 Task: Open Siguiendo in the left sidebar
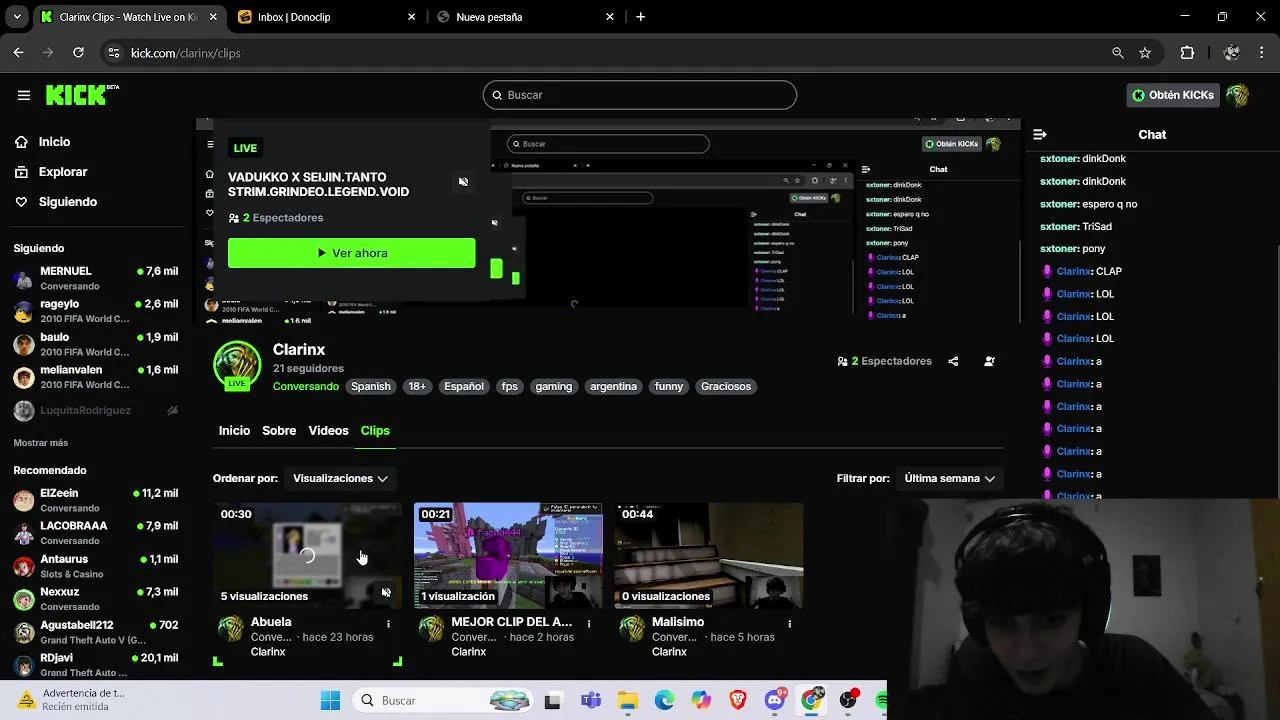(x=67, y=202)
